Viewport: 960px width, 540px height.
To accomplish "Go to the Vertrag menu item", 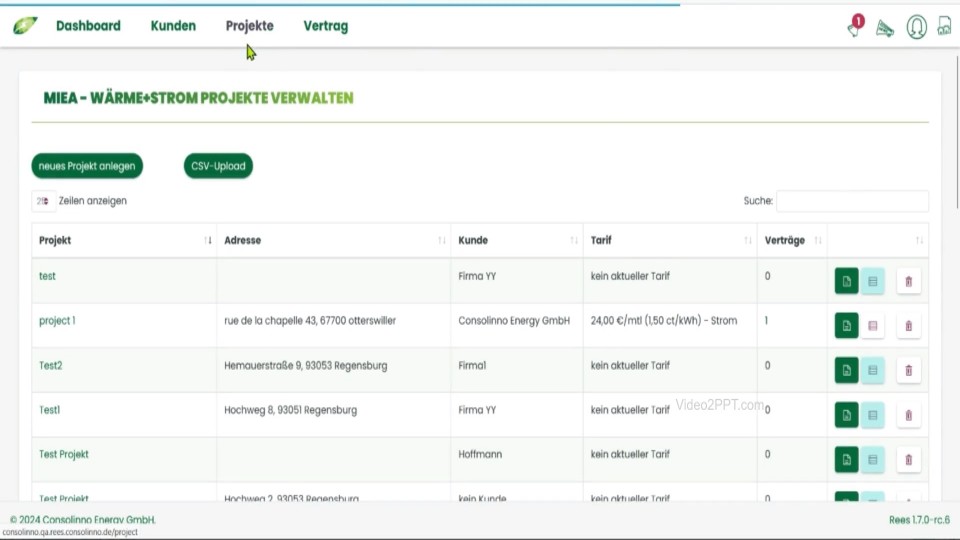I will point(326,26).
